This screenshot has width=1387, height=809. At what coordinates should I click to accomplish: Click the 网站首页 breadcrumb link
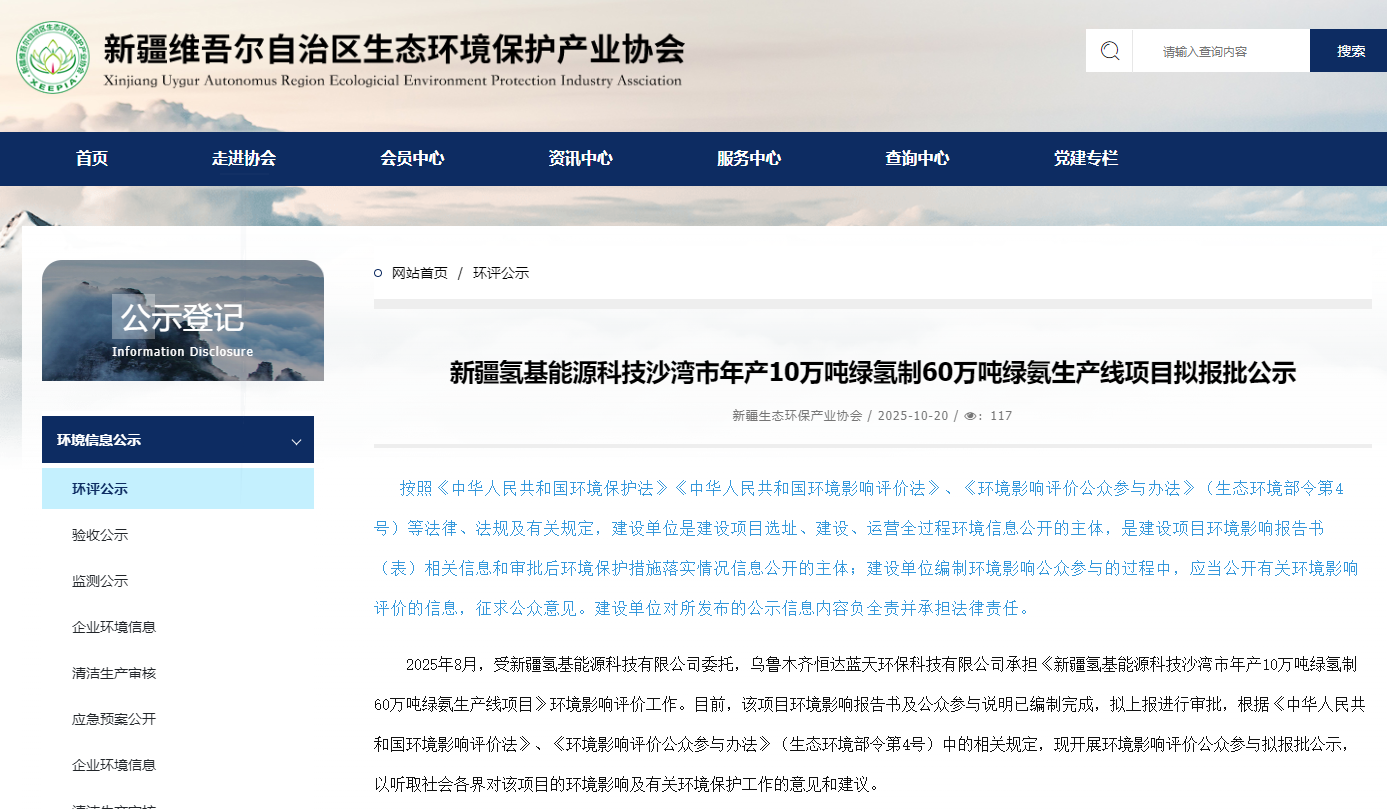pos(419,273)
